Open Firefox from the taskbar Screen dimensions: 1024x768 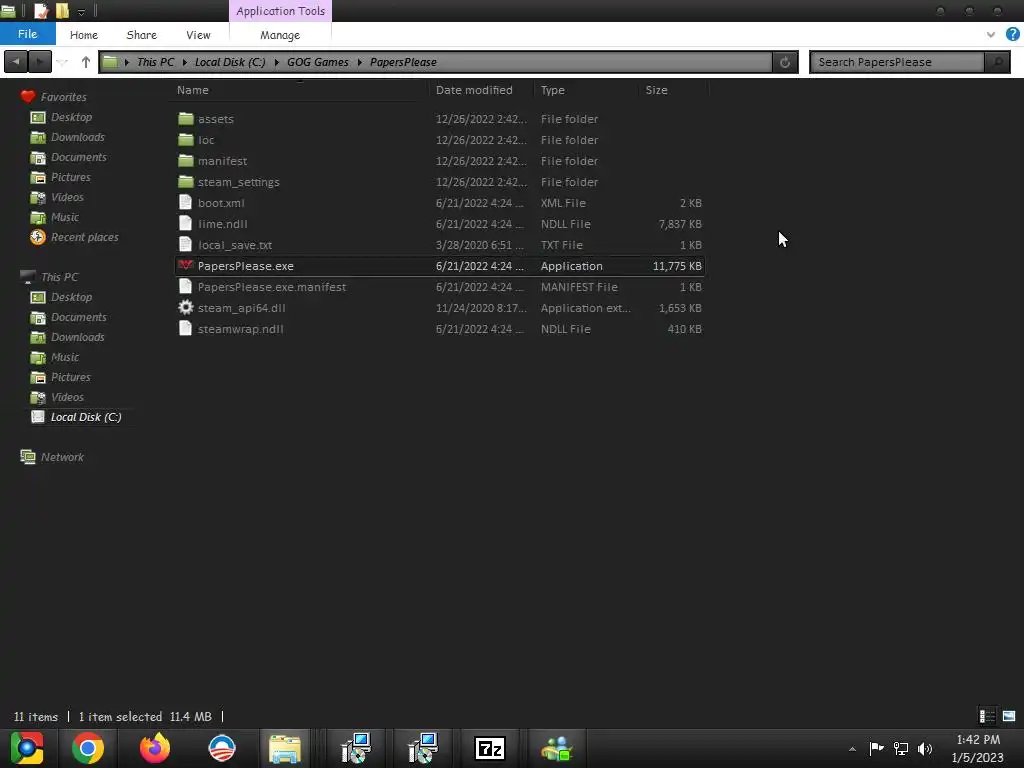(155, 748)
